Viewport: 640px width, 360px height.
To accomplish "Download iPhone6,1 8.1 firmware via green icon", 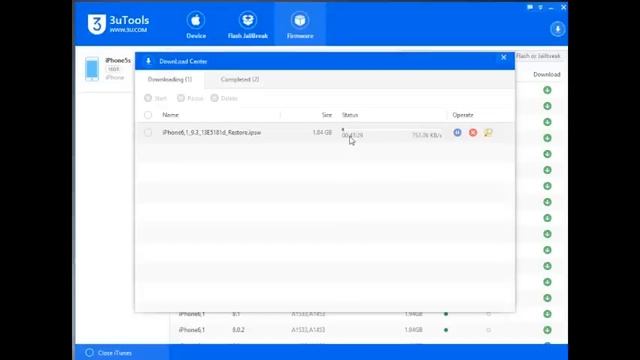I will click(547, 314).
